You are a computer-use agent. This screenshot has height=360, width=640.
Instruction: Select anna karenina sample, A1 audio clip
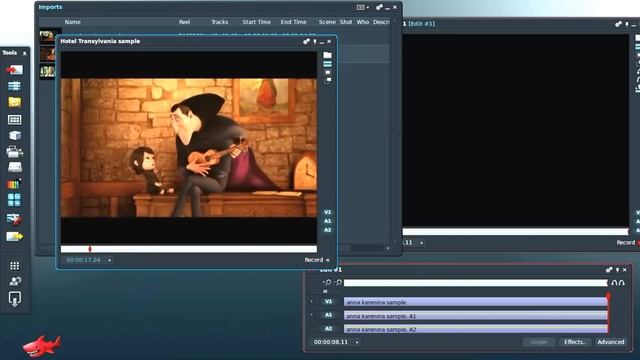(476, 316)
